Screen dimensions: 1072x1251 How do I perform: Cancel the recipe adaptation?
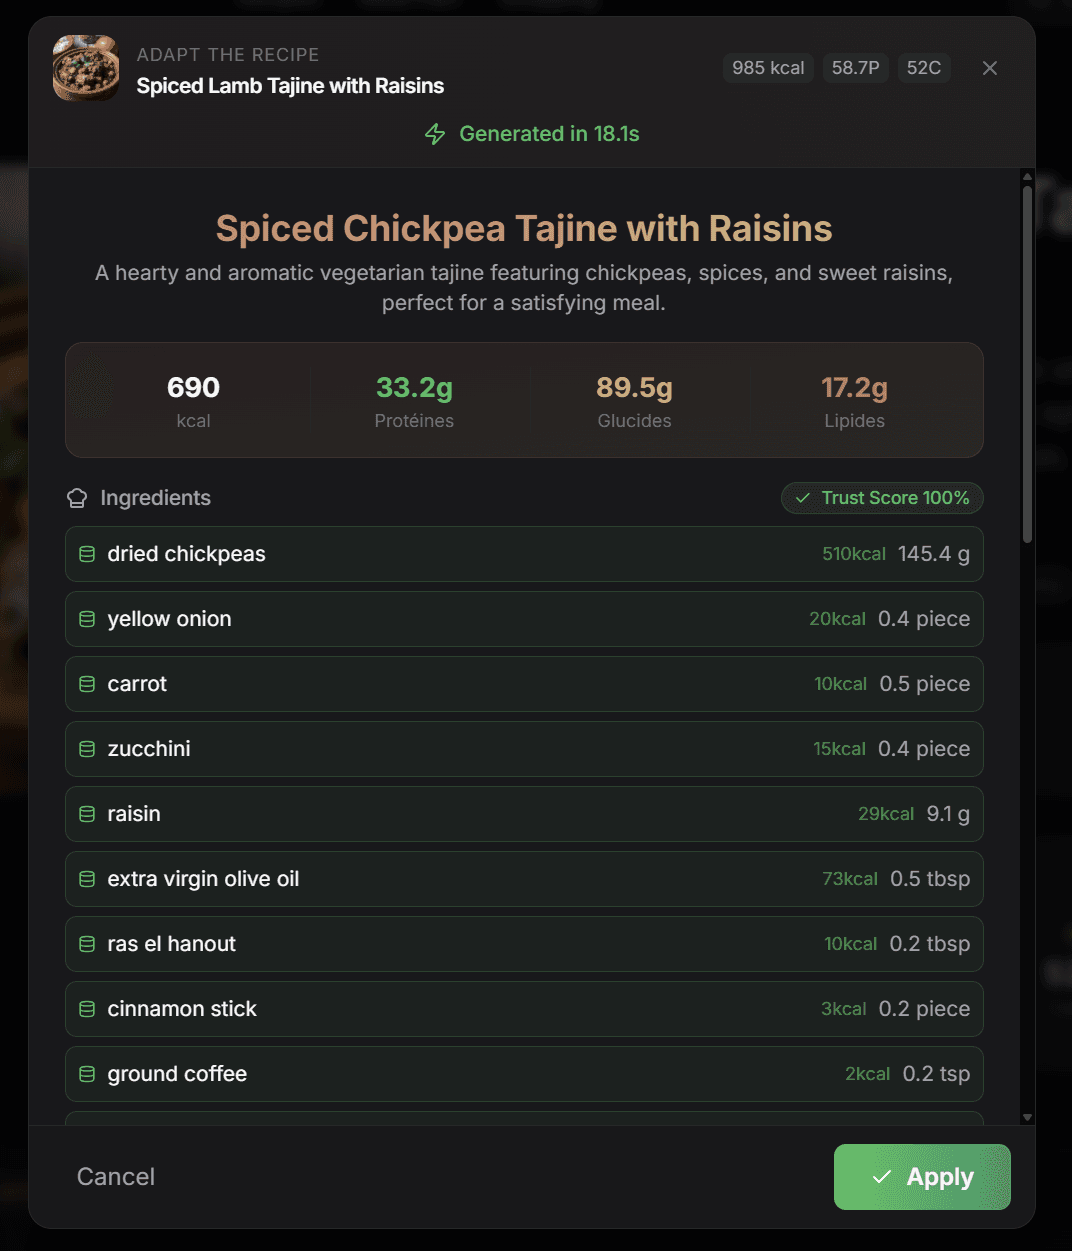[115, 1177]
